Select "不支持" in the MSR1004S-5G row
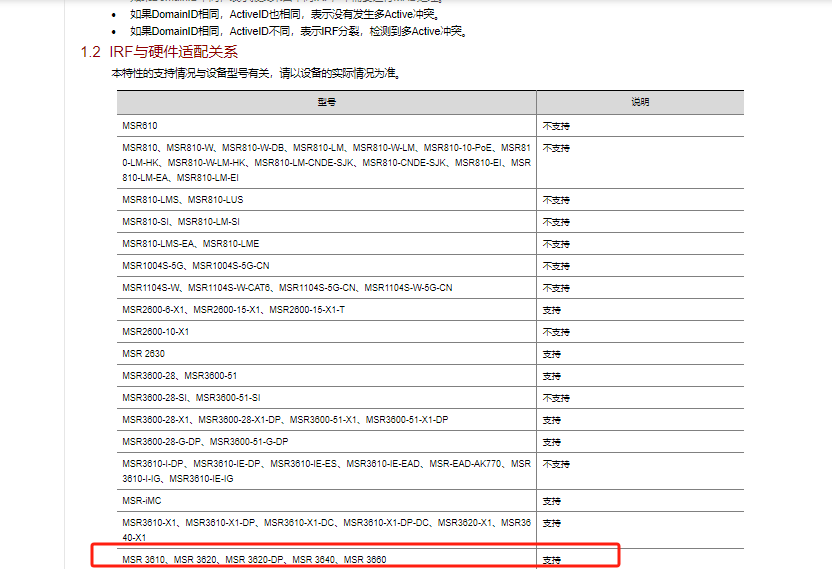This screenshot has width=832, height=569. click(x=556, y=266)
